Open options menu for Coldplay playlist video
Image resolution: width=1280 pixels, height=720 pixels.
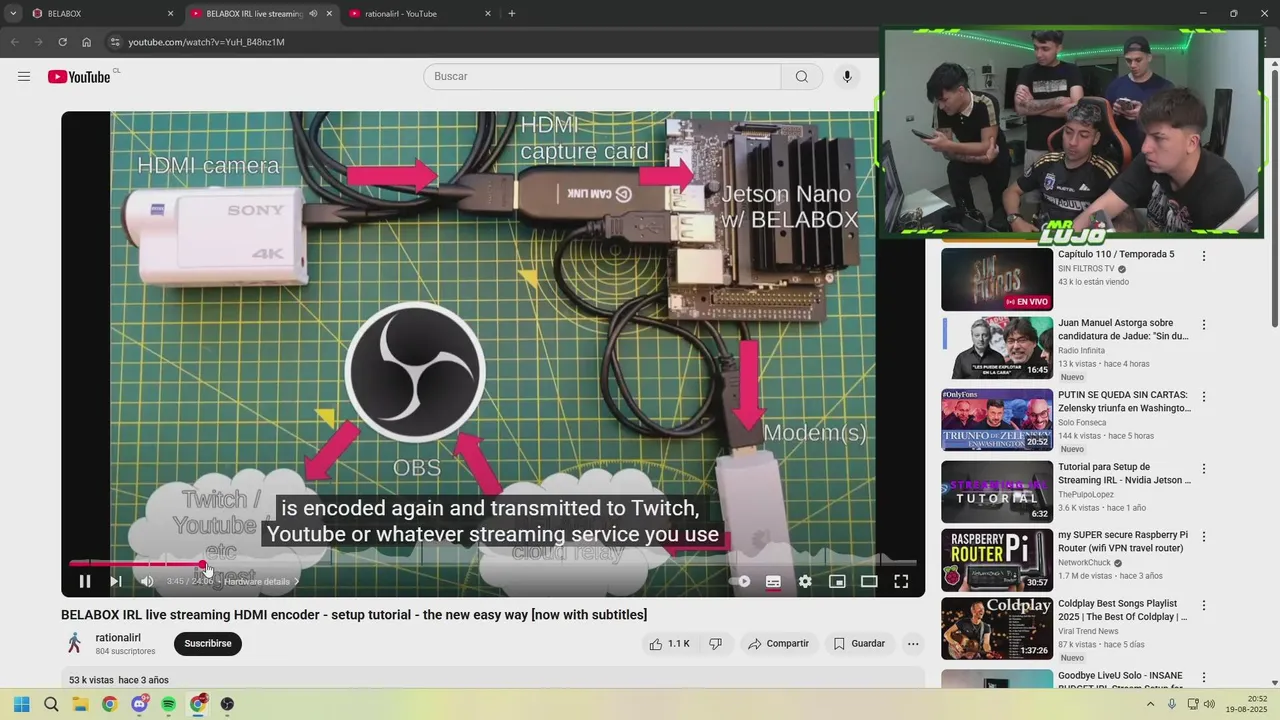[1204, 605]
